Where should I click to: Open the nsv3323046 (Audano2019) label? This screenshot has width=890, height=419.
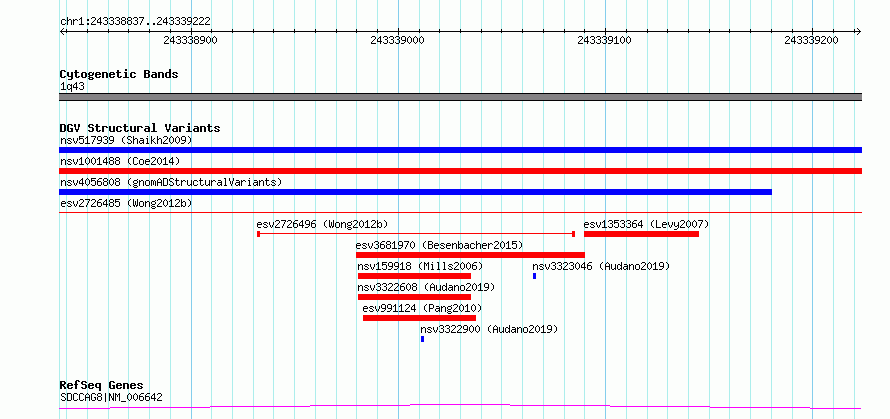[601, 266]
